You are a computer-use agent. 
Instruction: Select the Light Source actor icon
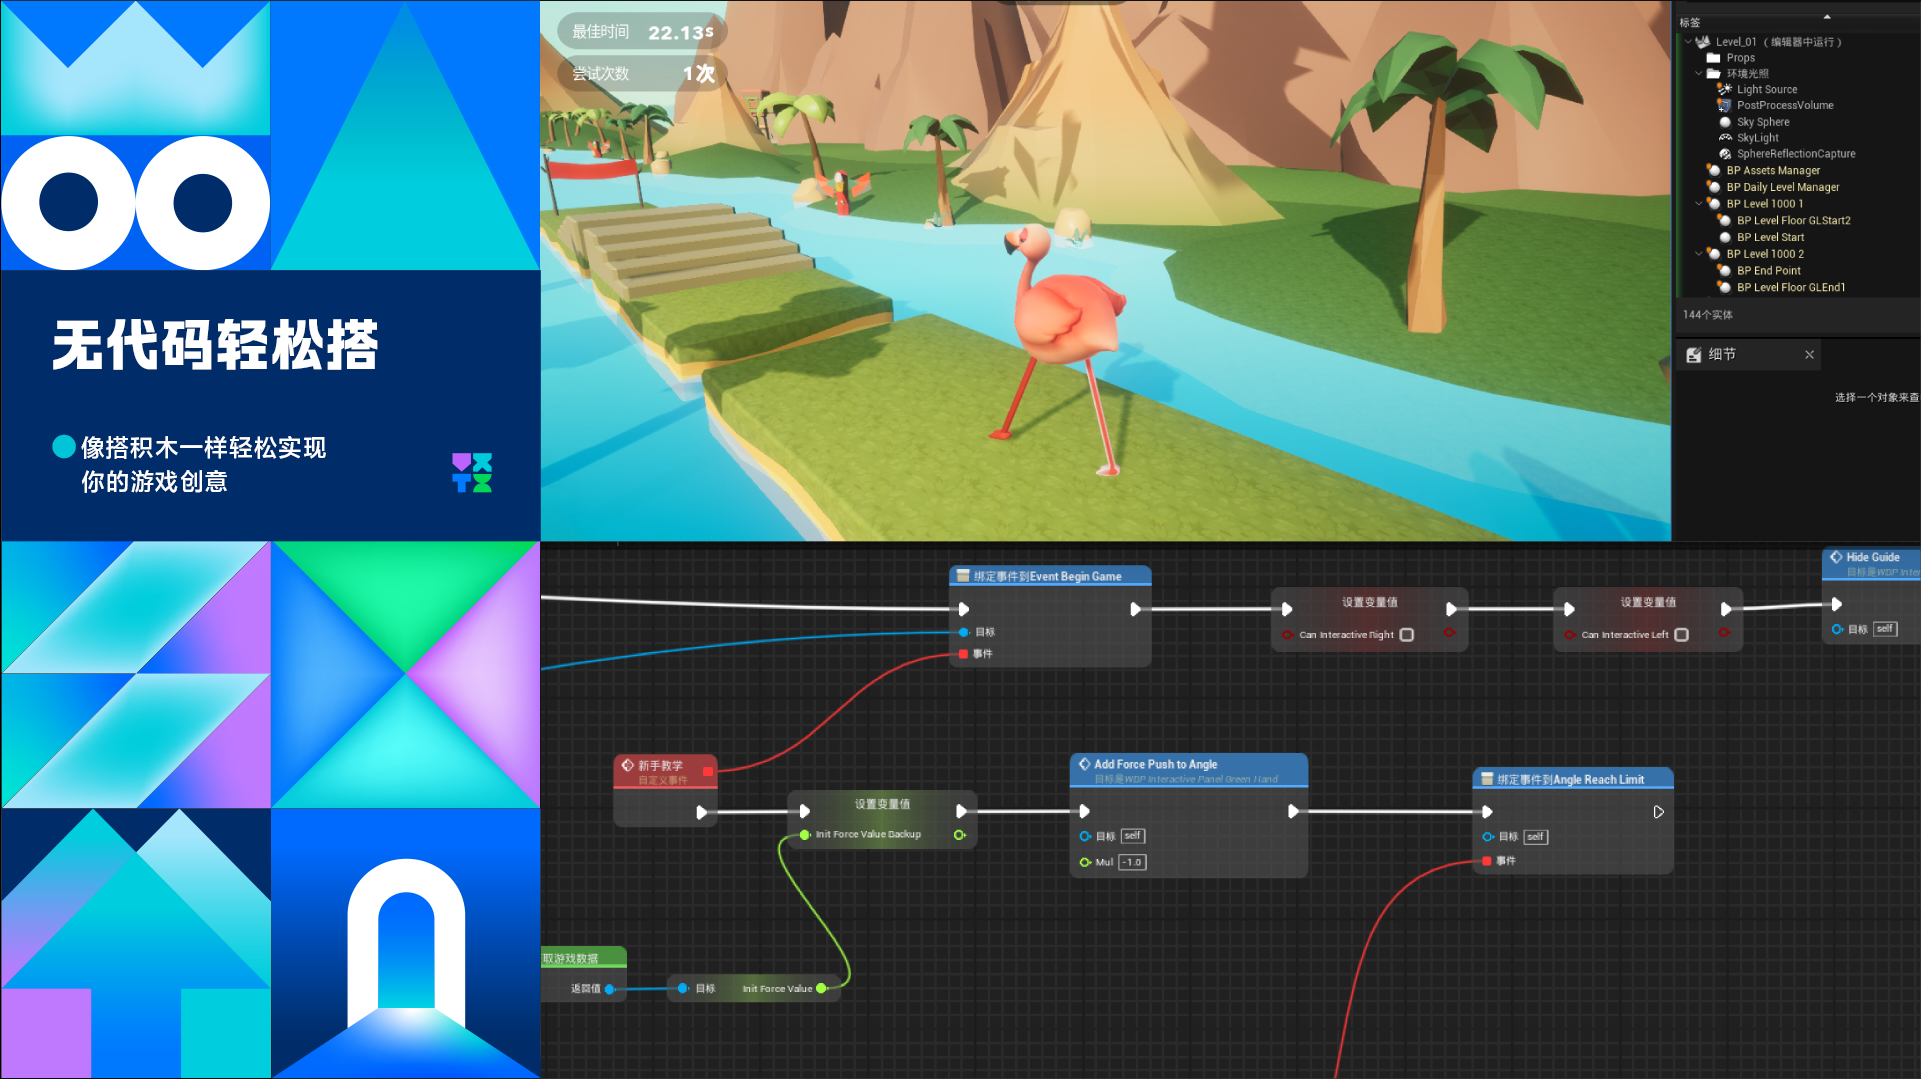pyautogui.click(x=1725, y=89)
